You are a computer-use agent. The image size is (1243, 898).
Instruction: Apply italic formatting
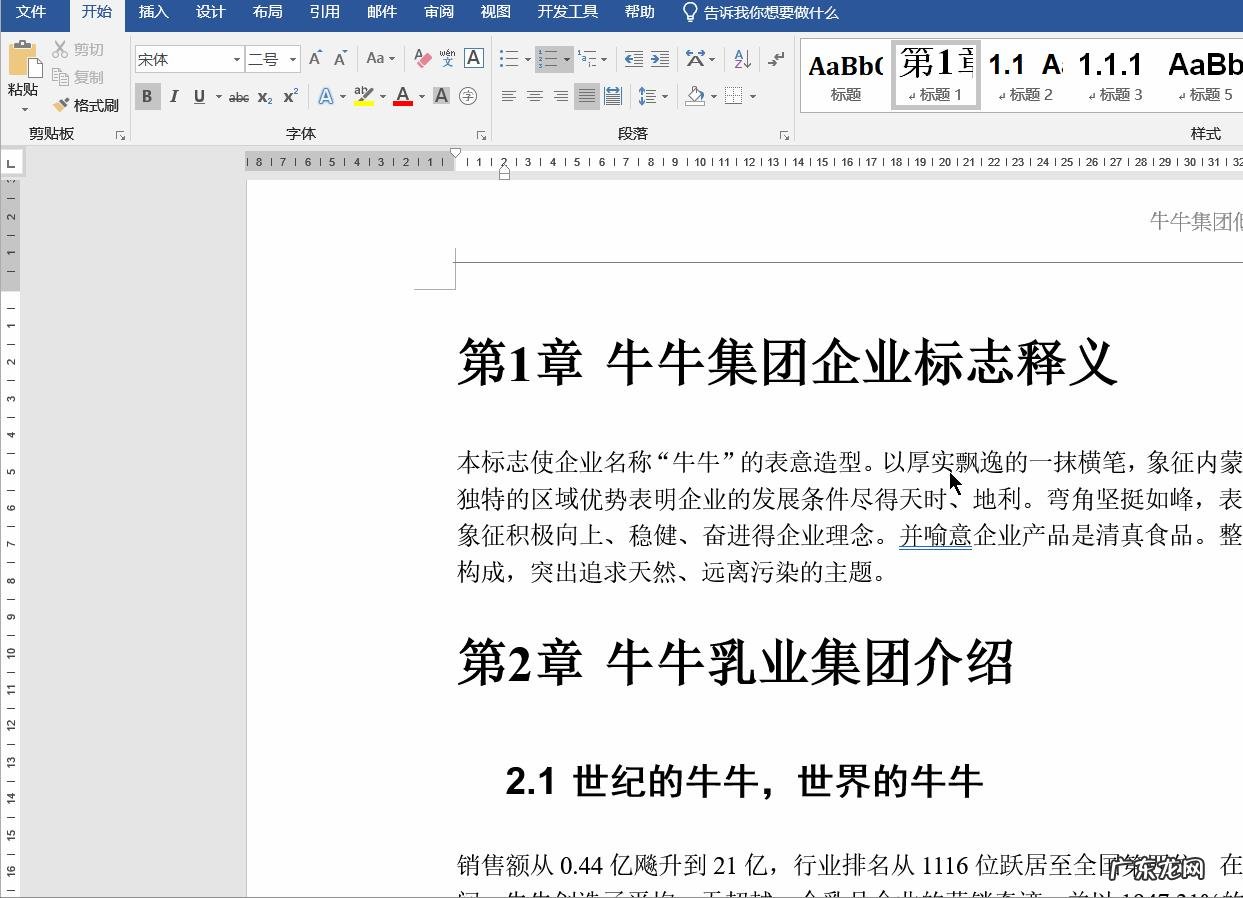click(x=172, y=96)
